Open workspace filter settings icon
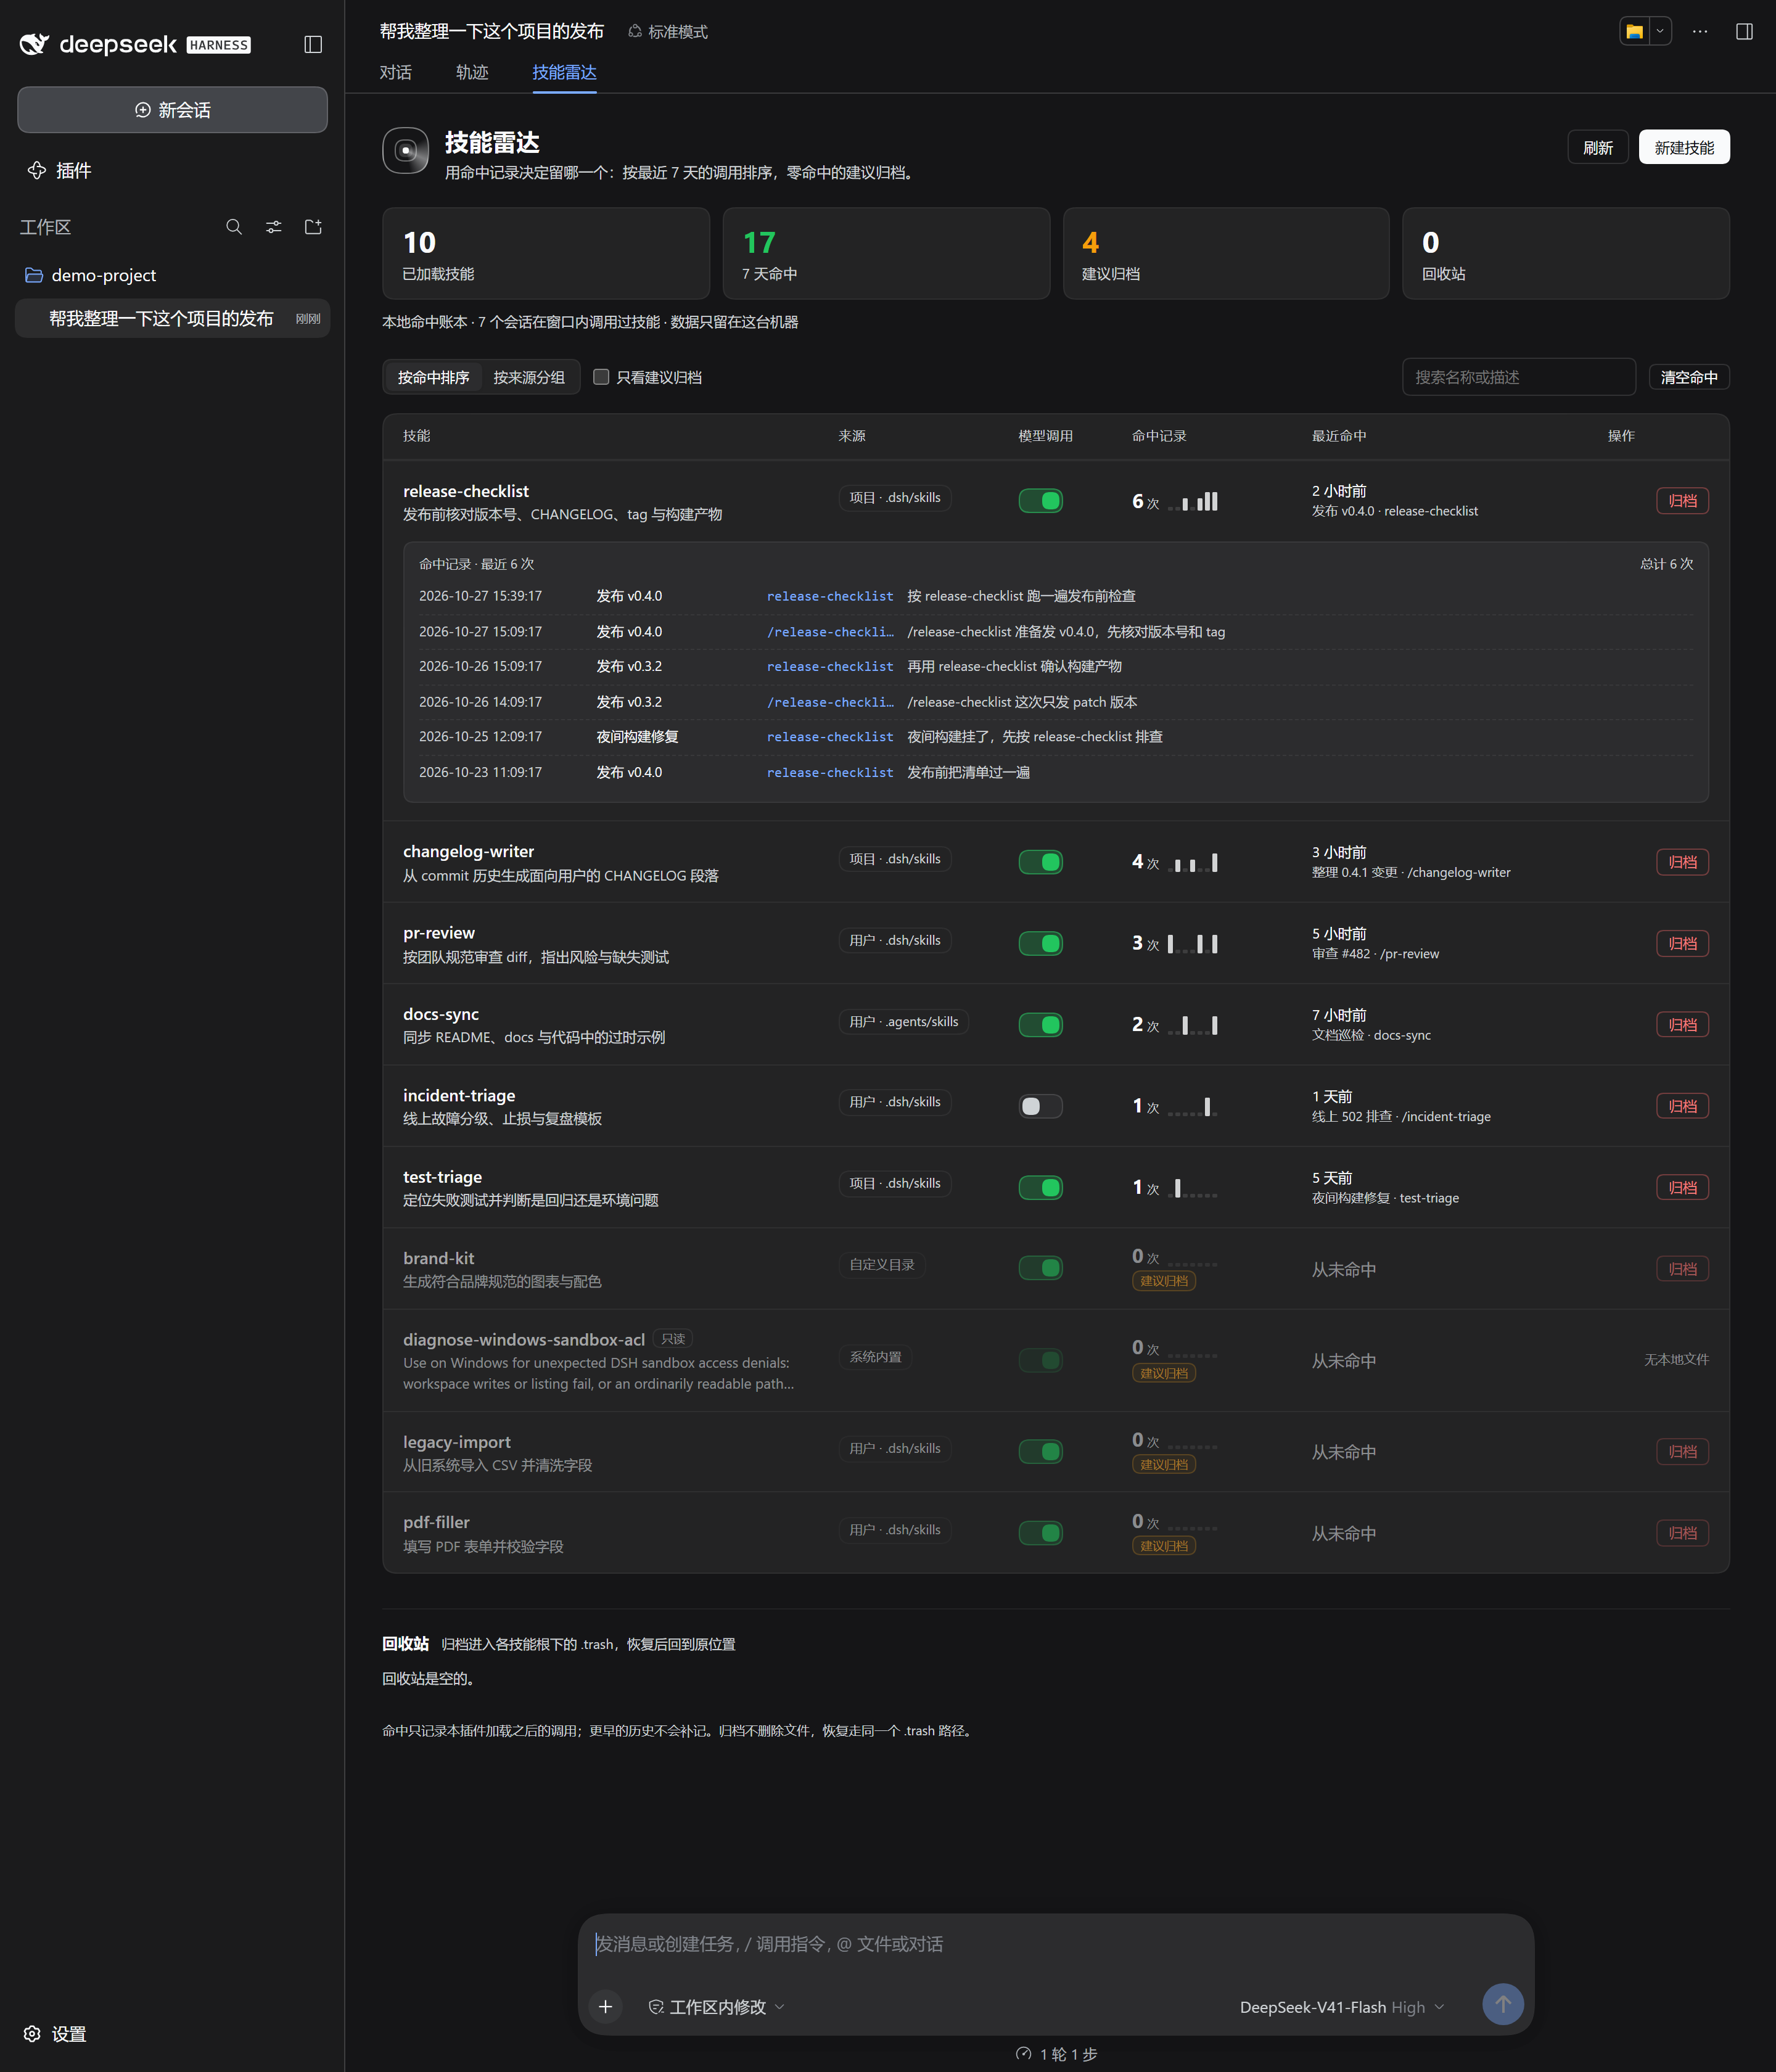Viewport: 1776px width, 2072px height. click(x=273, y=227)
